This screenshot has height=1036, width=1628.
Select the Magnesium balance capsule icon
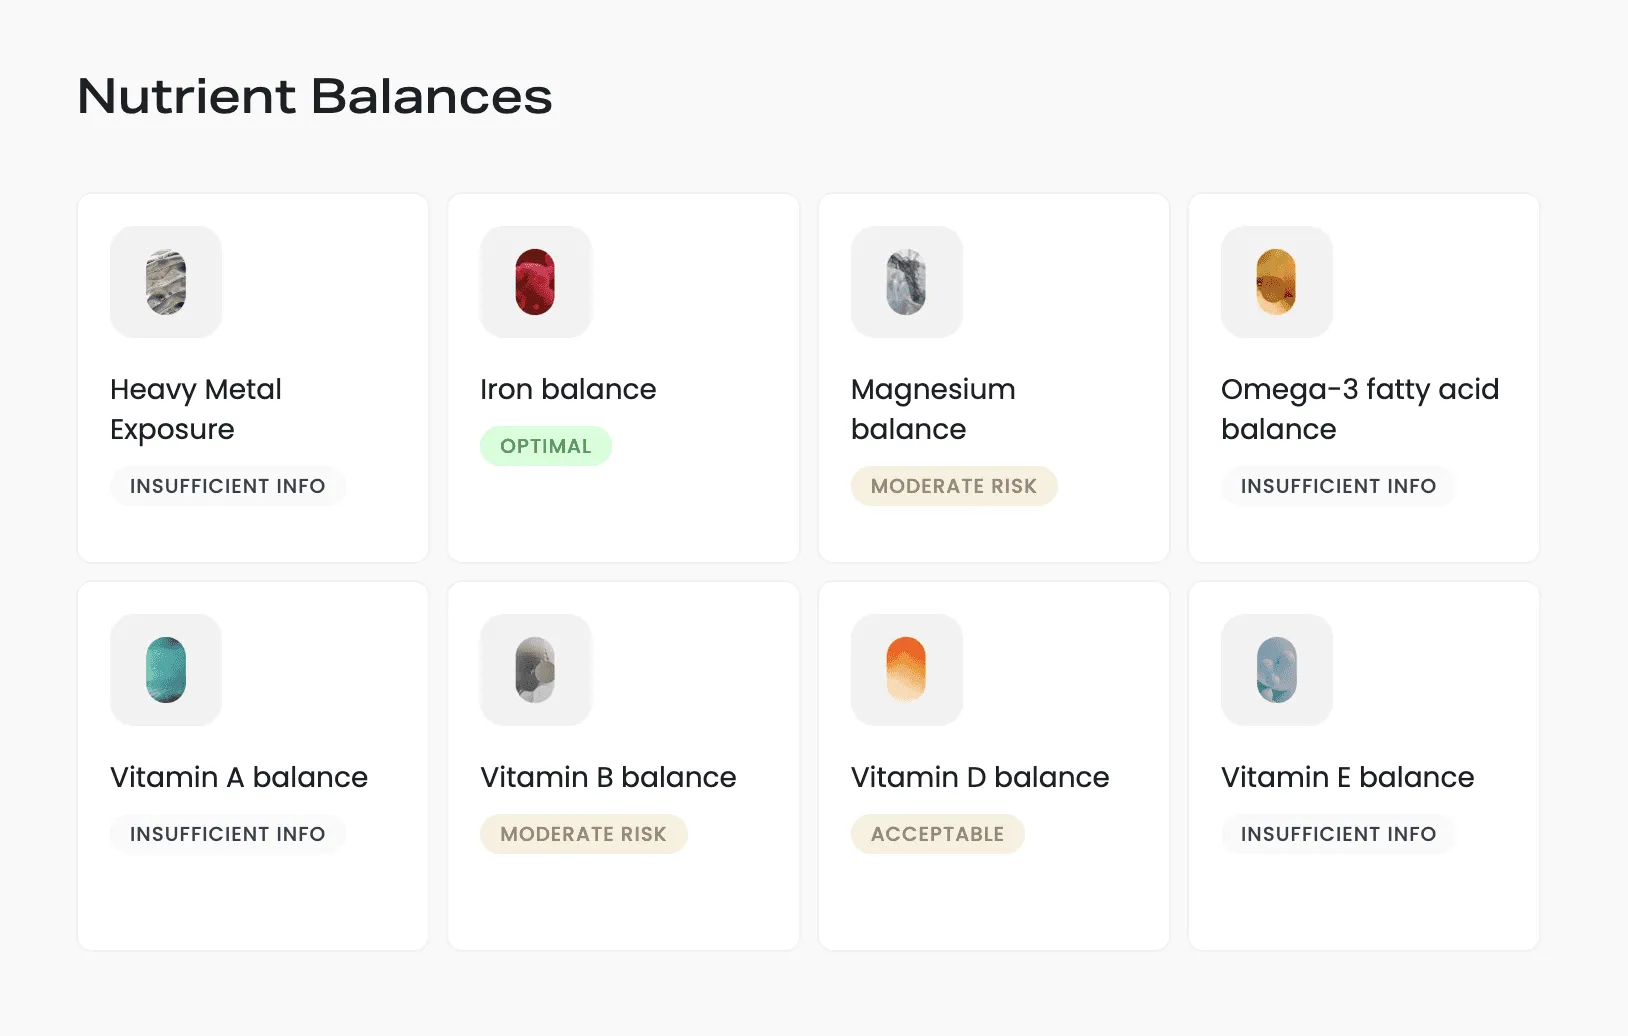(x=906, y=282)
